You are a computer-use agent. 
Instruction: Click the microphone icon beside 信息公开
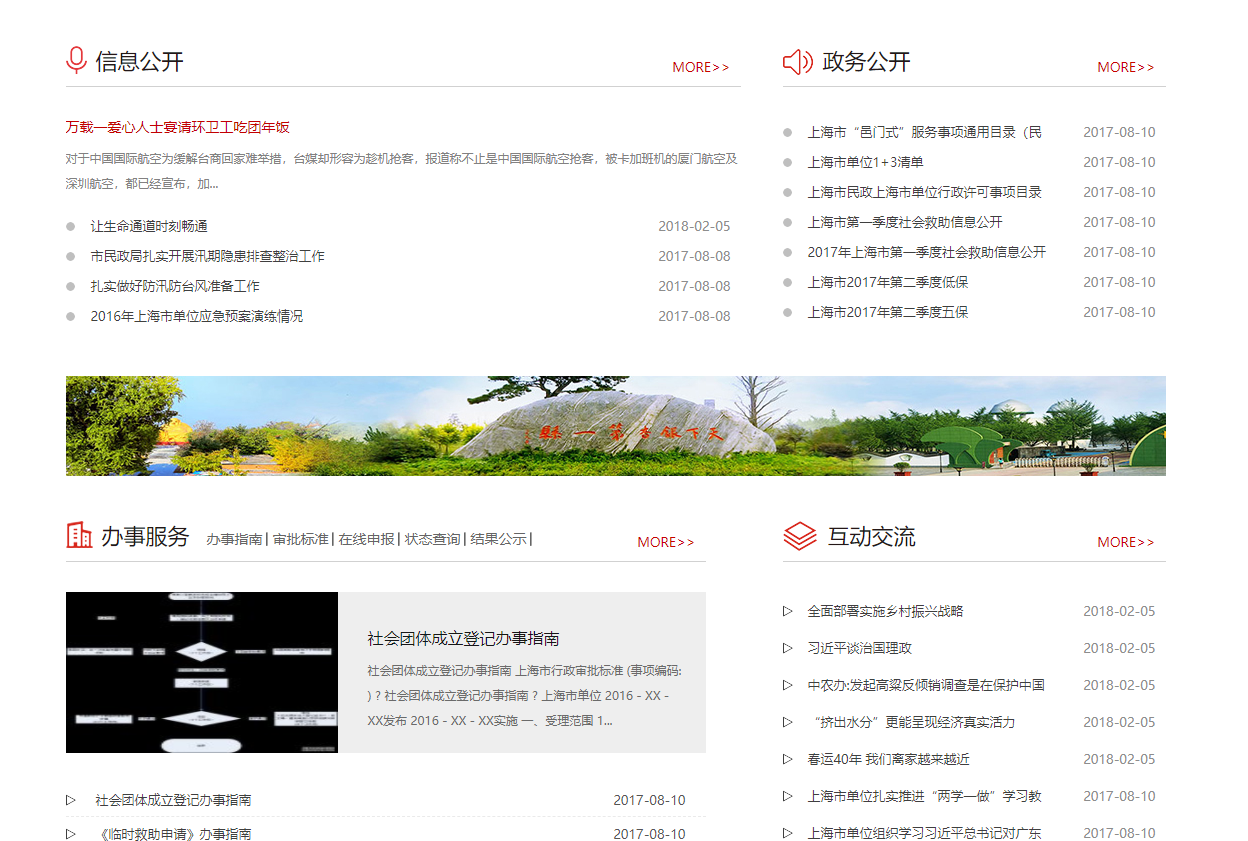pyautogui.click(x=76, y=61)
